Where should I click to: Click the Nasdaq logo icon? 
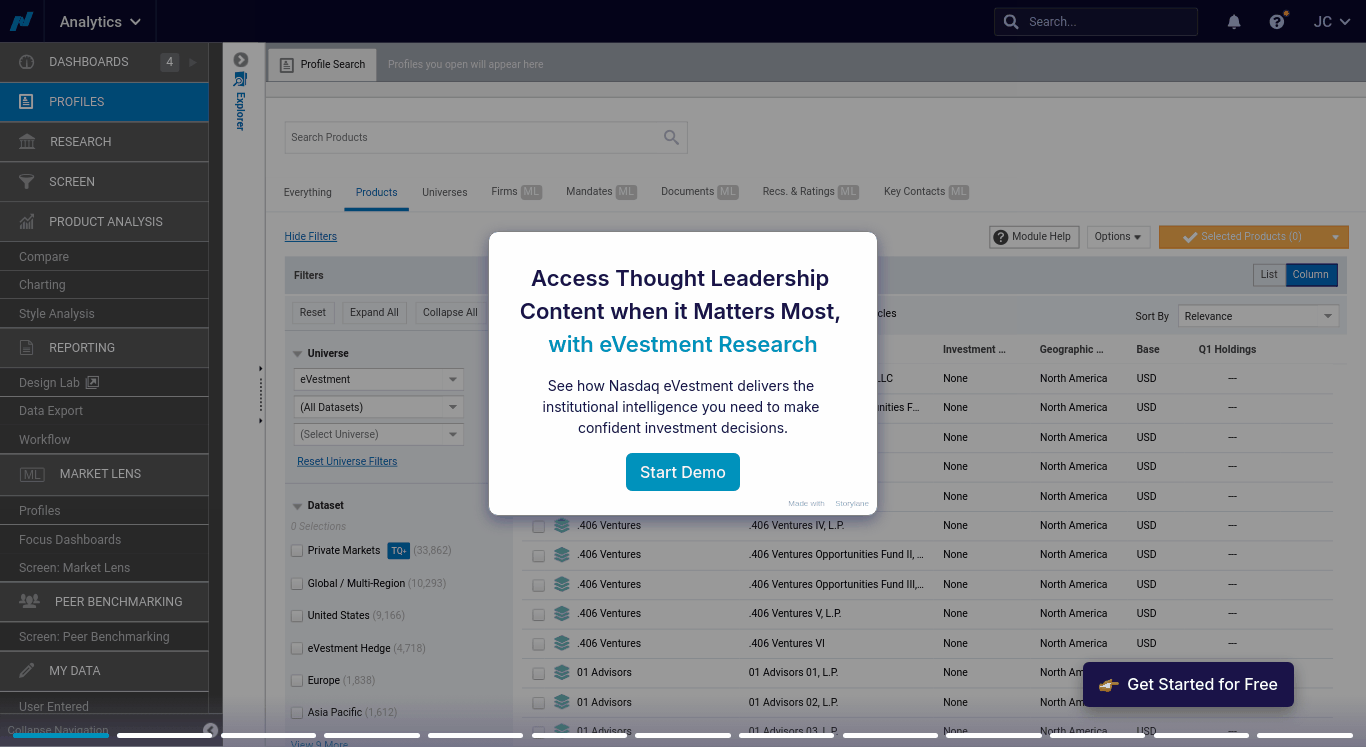pos(22,21)
